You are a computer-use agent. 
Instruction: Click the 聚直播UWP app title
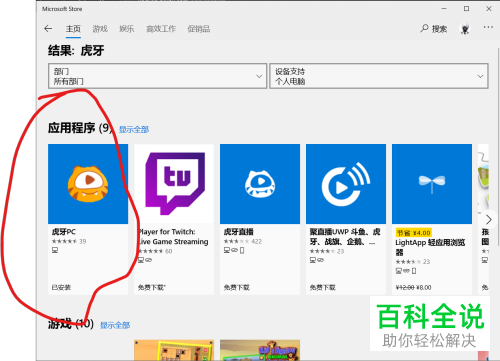click(345, 237)
